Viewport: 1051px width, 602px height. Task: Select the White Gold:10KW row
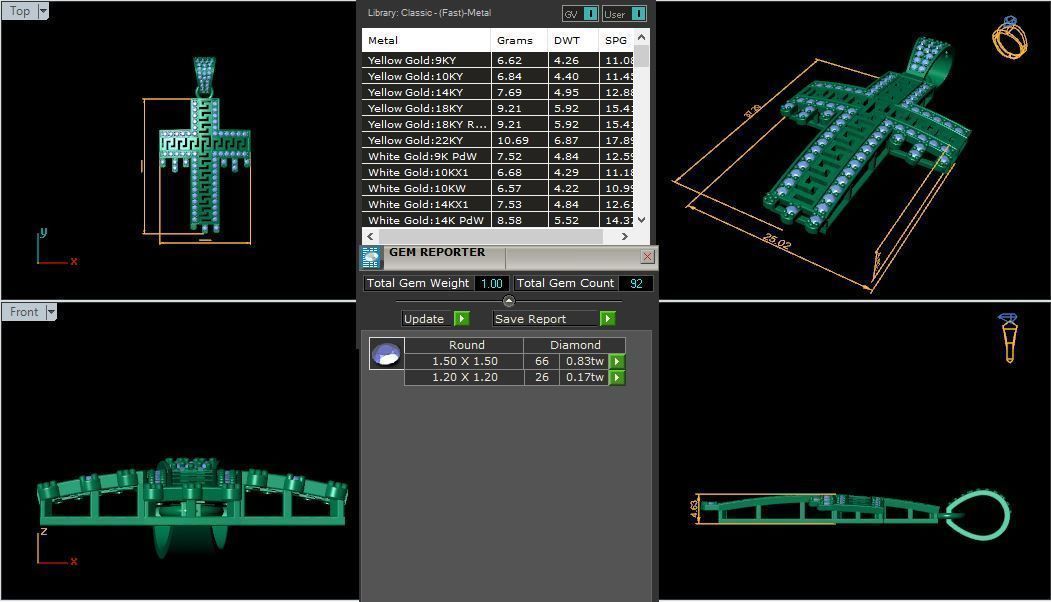(x=497, y=188)
